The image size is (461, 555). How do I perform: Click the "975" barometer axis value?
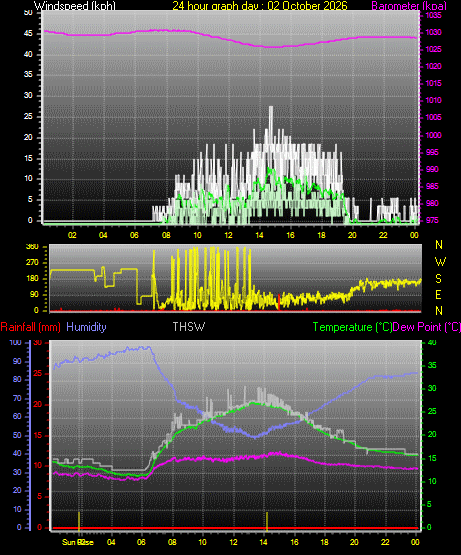pyautogui.click(x=432, y=220)
